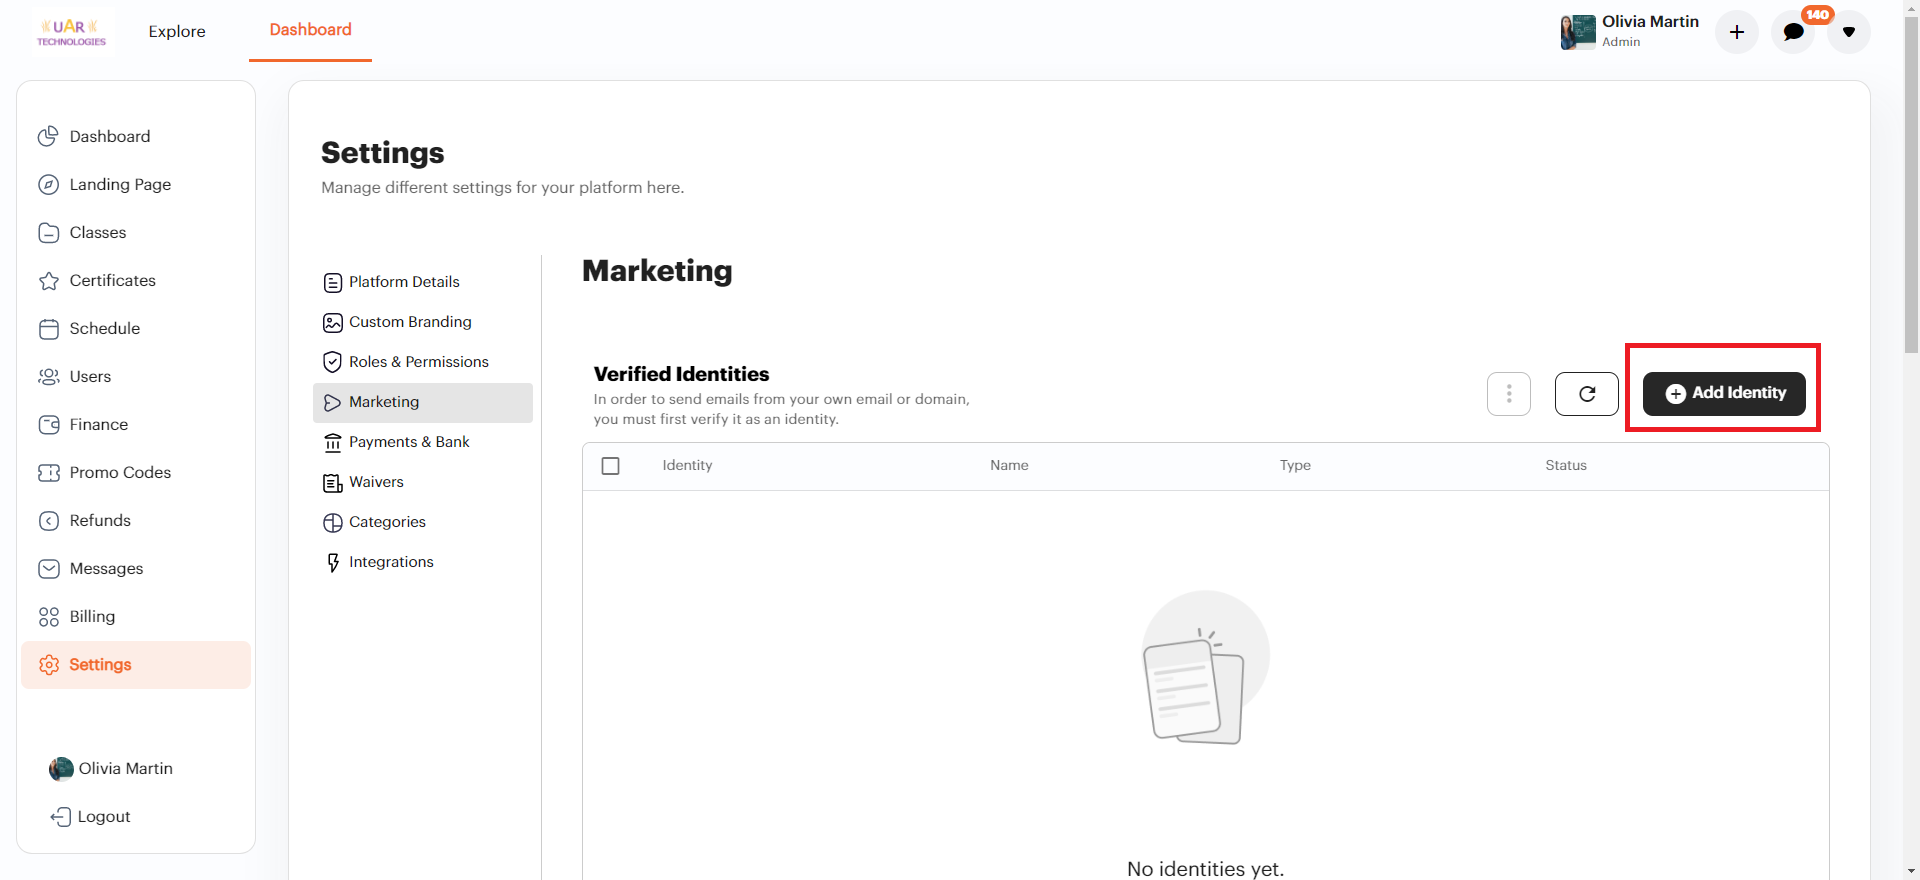Screen dimensions: 1920x880
Task: Check the select-all identities checkbox
Action: (x=611, y=466)
